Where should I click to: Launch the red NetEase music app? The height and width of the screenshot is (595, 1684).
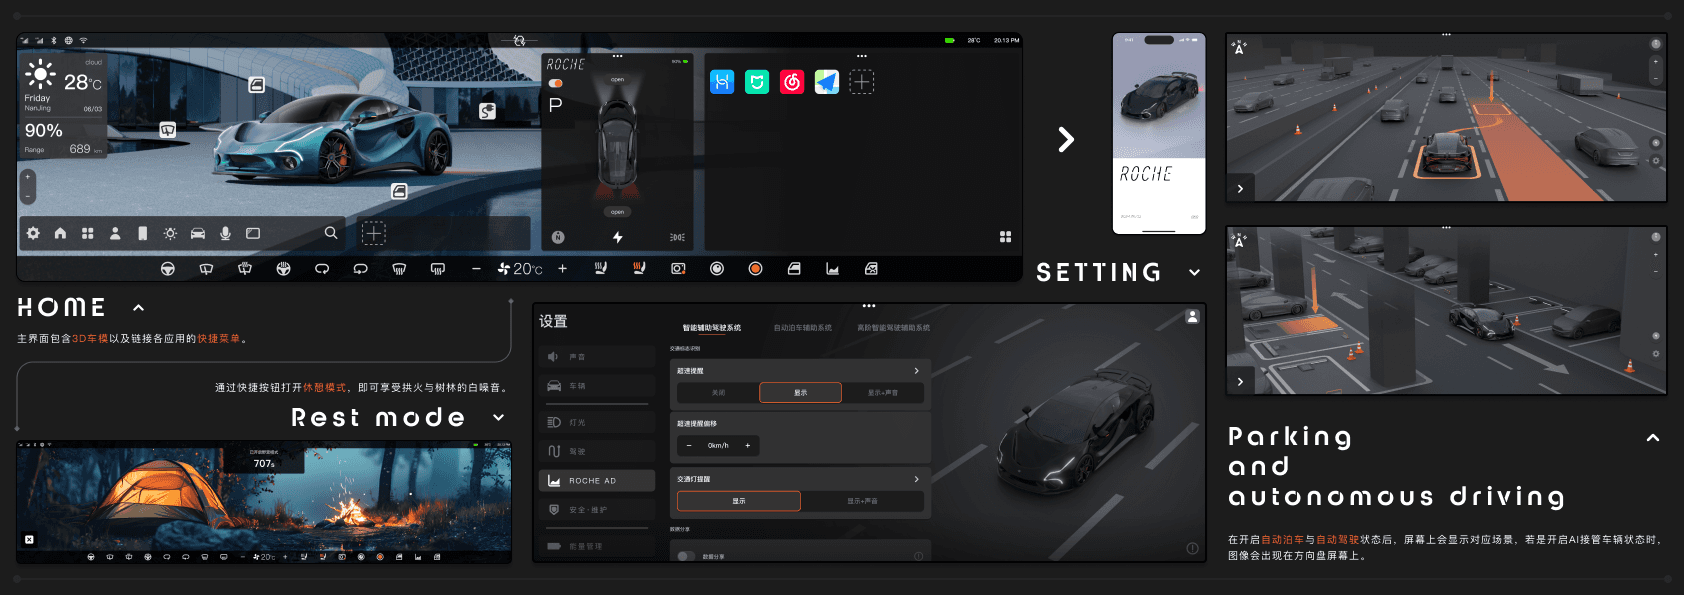[x=792, y=82]
